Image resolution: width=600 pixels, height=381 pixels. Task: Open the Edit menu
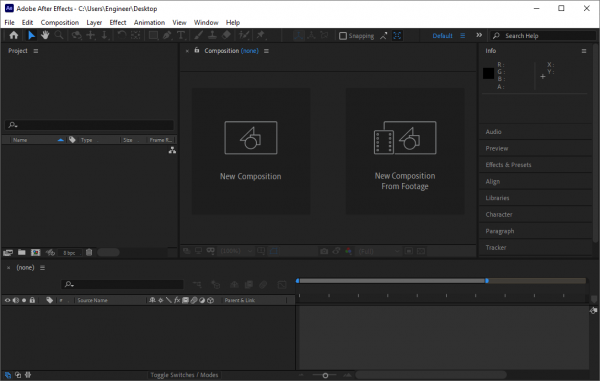point(27,22)
